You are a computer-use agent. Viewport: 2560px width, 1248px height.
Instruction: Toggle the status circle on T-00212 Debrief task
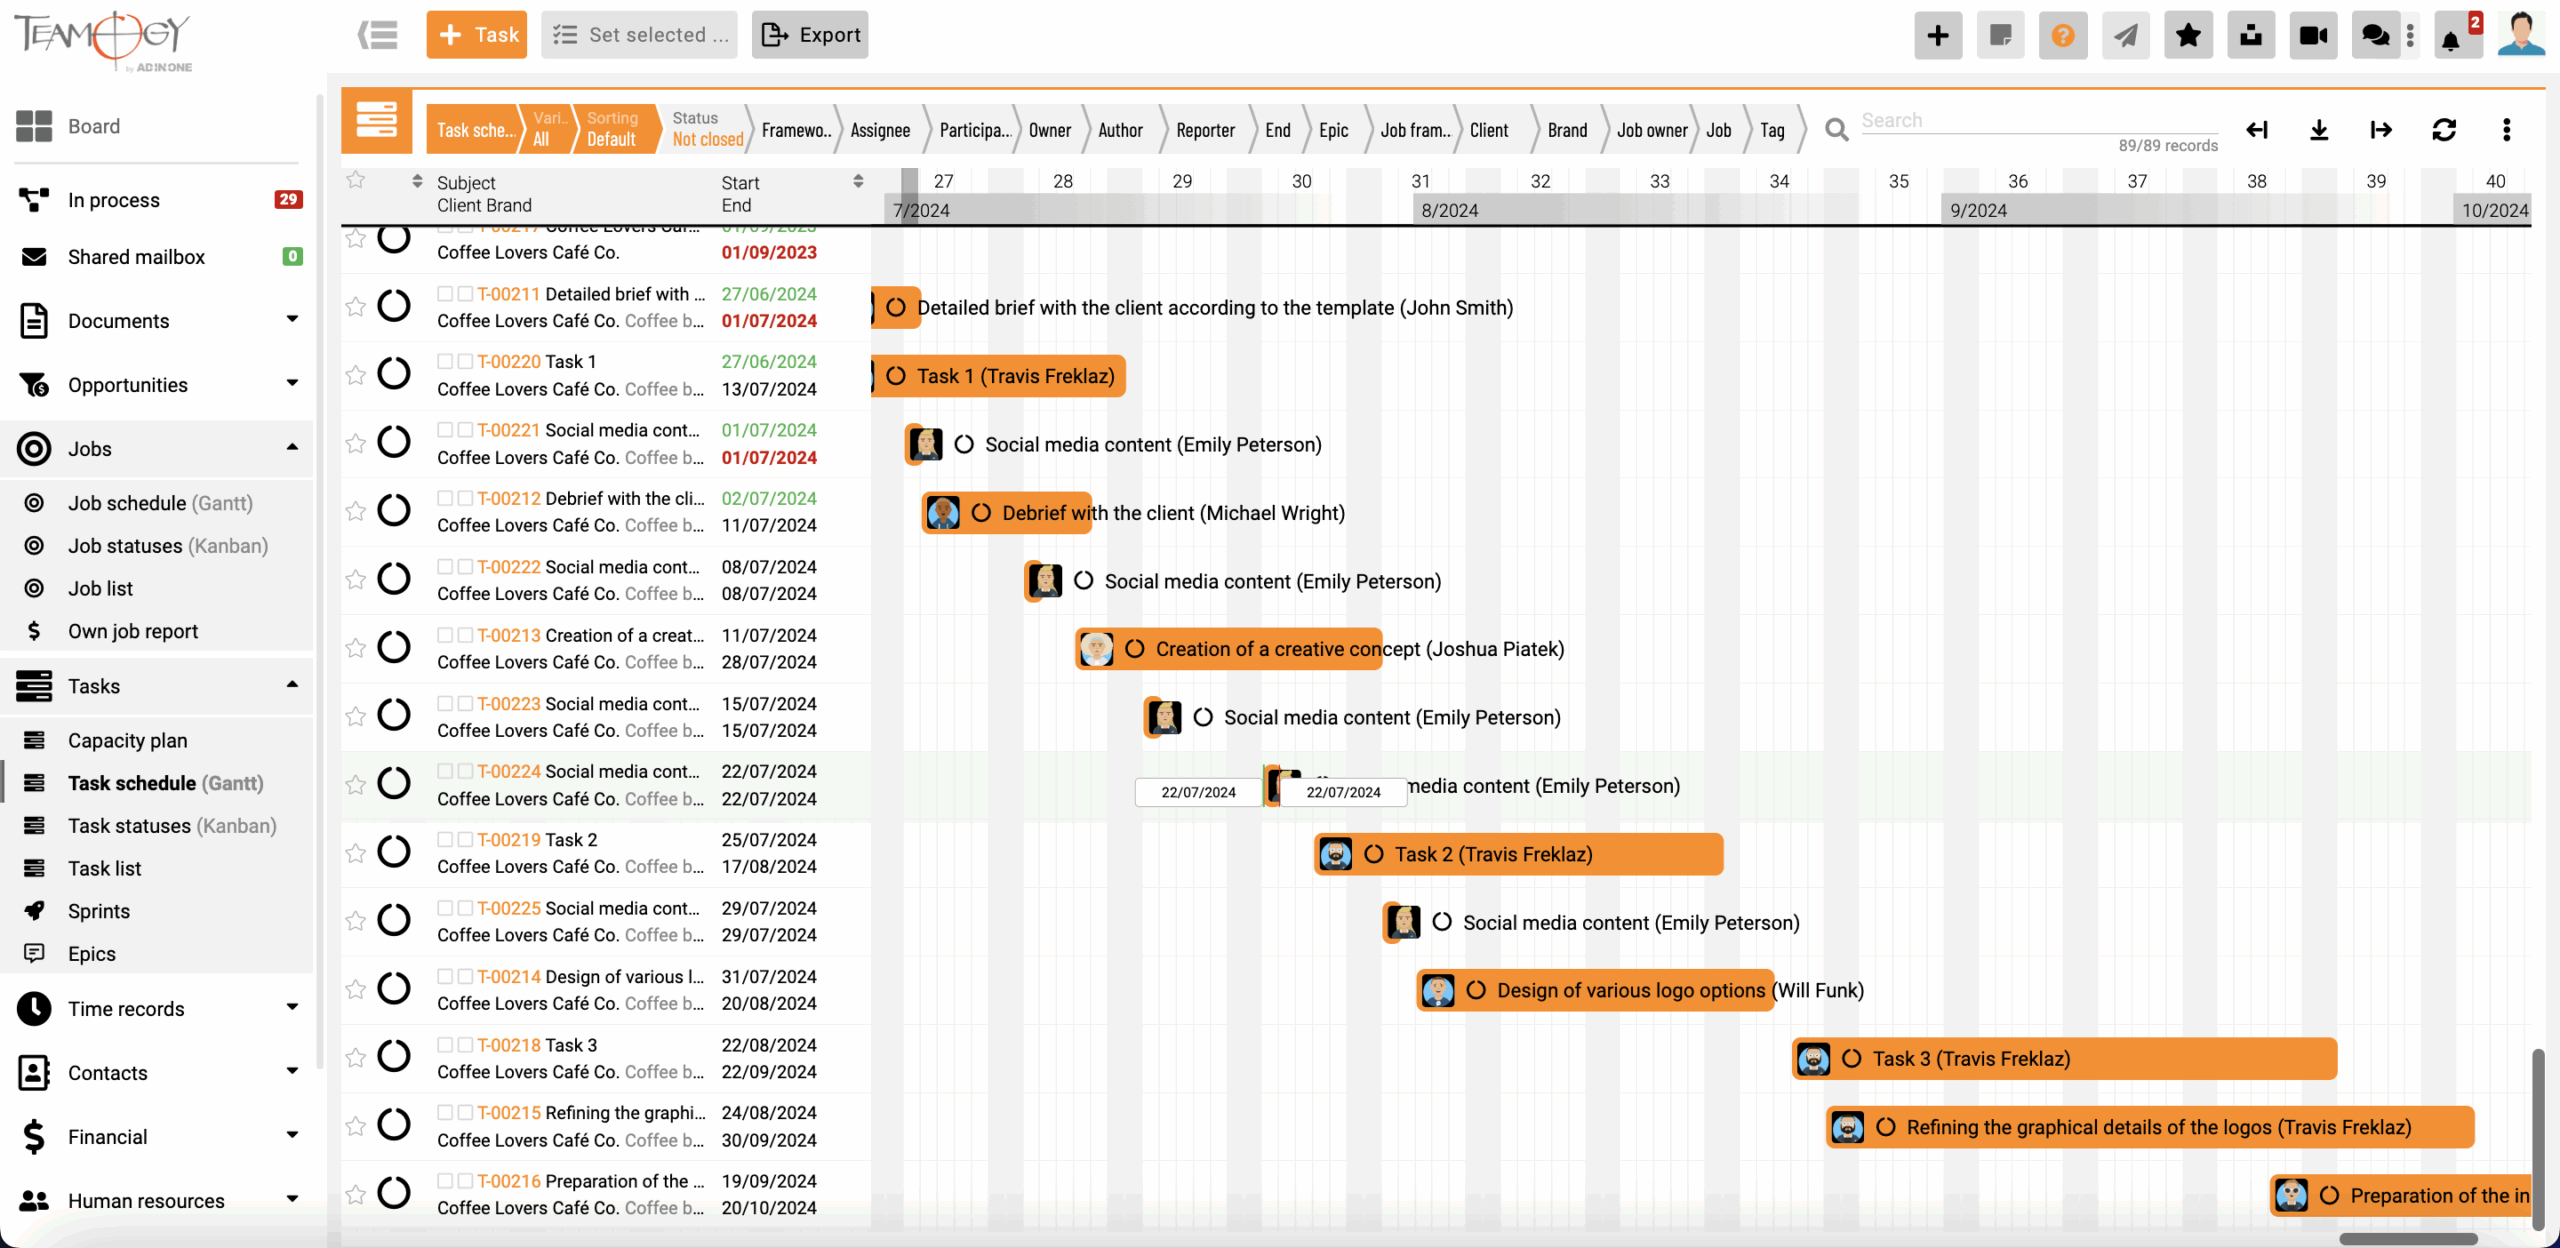click(x=394, y=510)
